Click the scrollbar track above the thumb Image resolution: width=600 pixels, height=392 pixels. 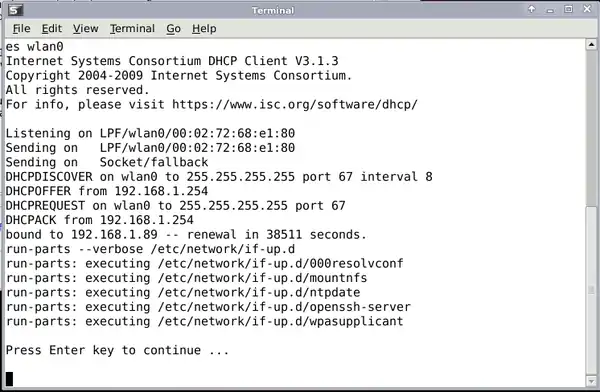[591, 128]
